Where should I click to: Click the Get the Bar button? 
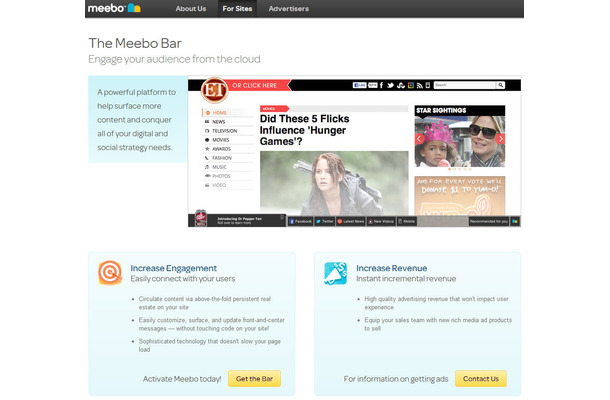pos(254,379)
